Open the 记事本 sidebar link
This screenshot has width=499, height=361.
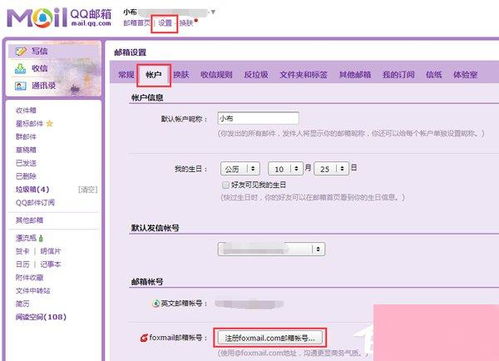coord(50,264)
